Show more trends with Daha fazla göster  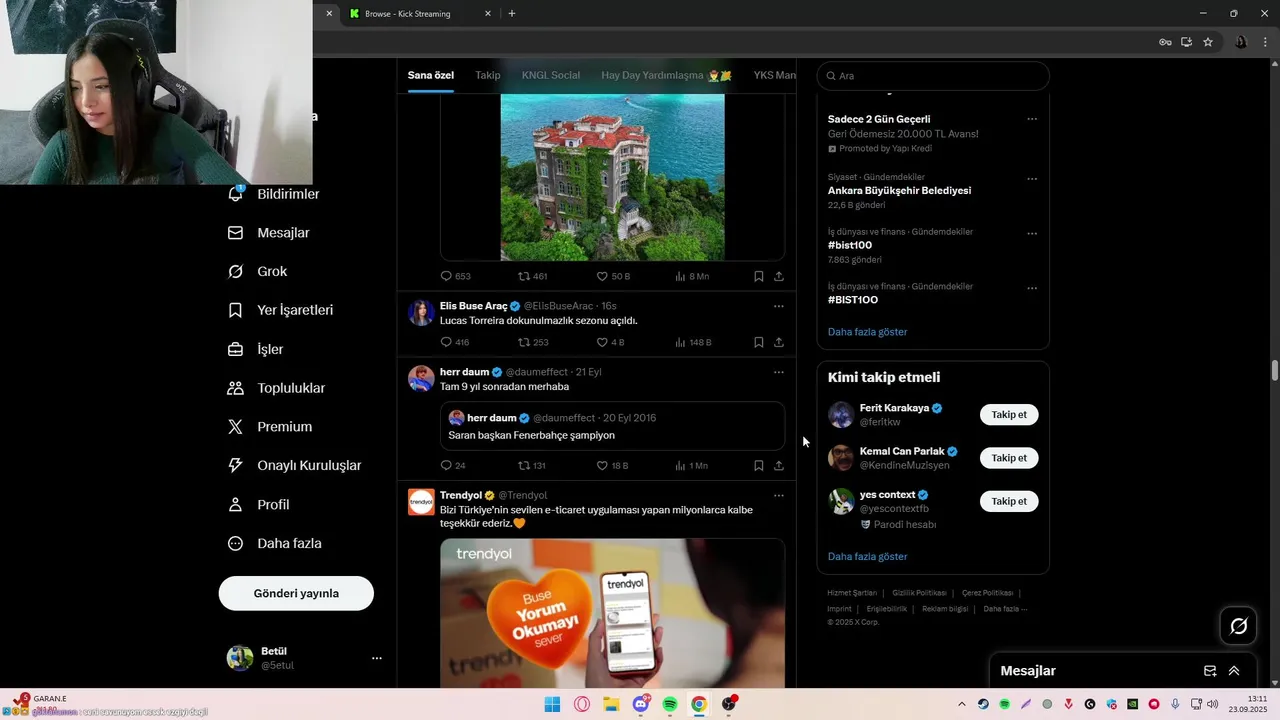pos(867,332)
